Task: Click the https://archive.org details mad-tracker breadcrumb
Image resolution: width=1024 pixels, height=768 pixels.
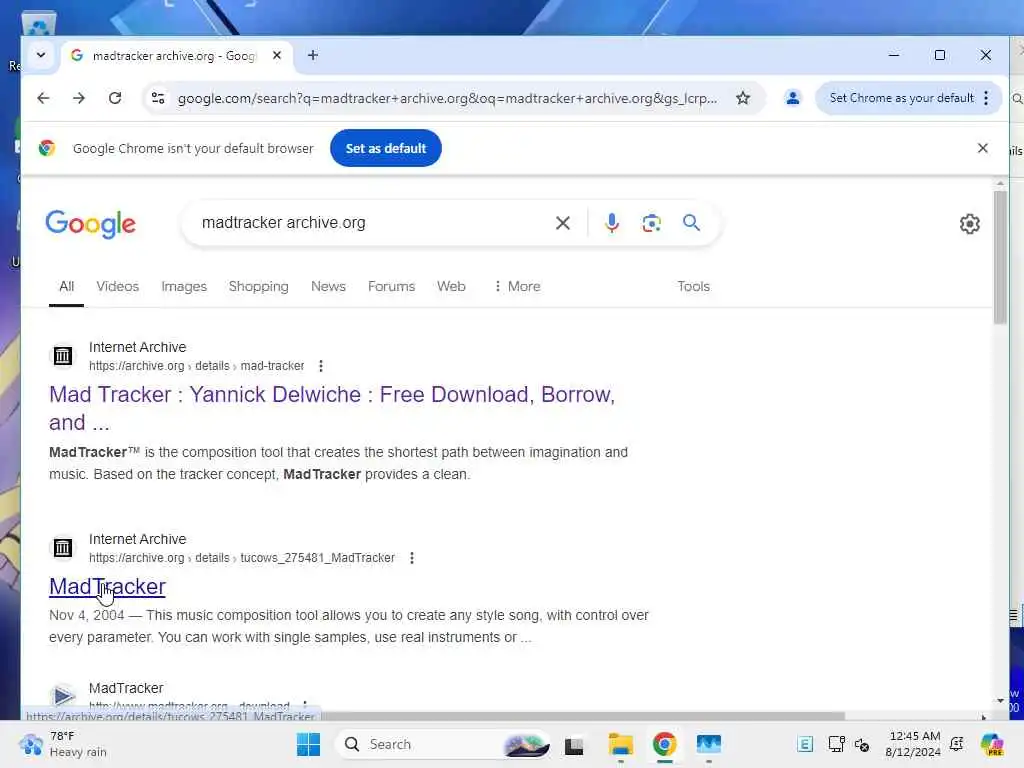Action: [197, 366]
